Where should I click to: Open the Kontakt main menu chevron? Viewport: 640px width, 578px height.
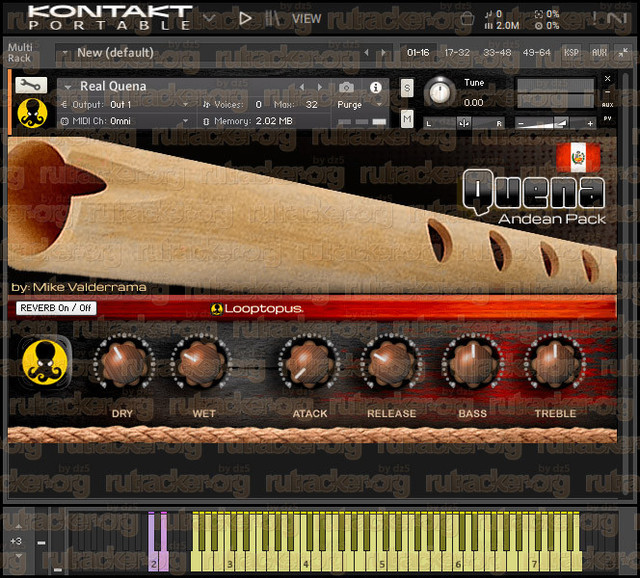[x=209, y=18]
